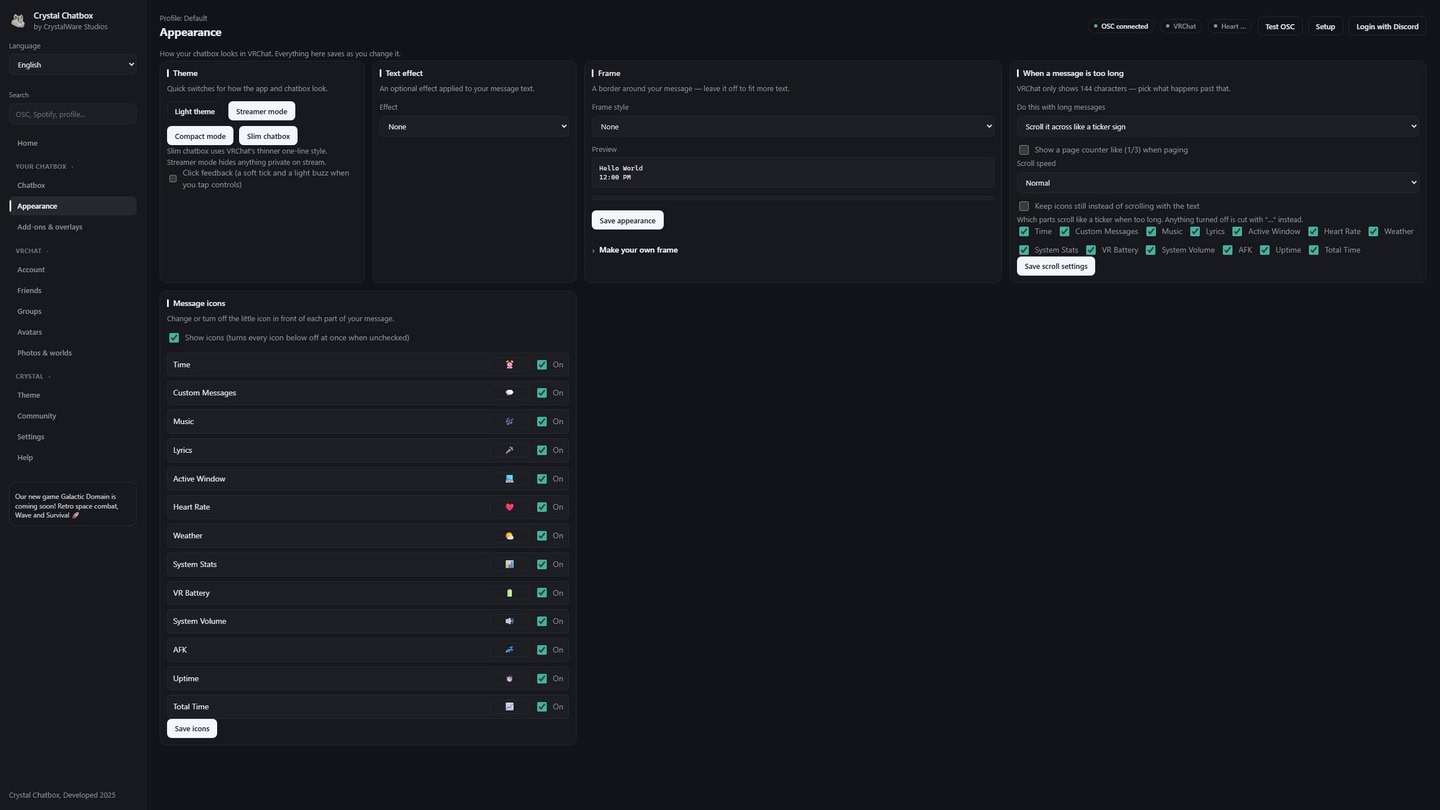Click the Uptime clock icon
This screenshot has height=810, width=1440.
tap(509, 678)
